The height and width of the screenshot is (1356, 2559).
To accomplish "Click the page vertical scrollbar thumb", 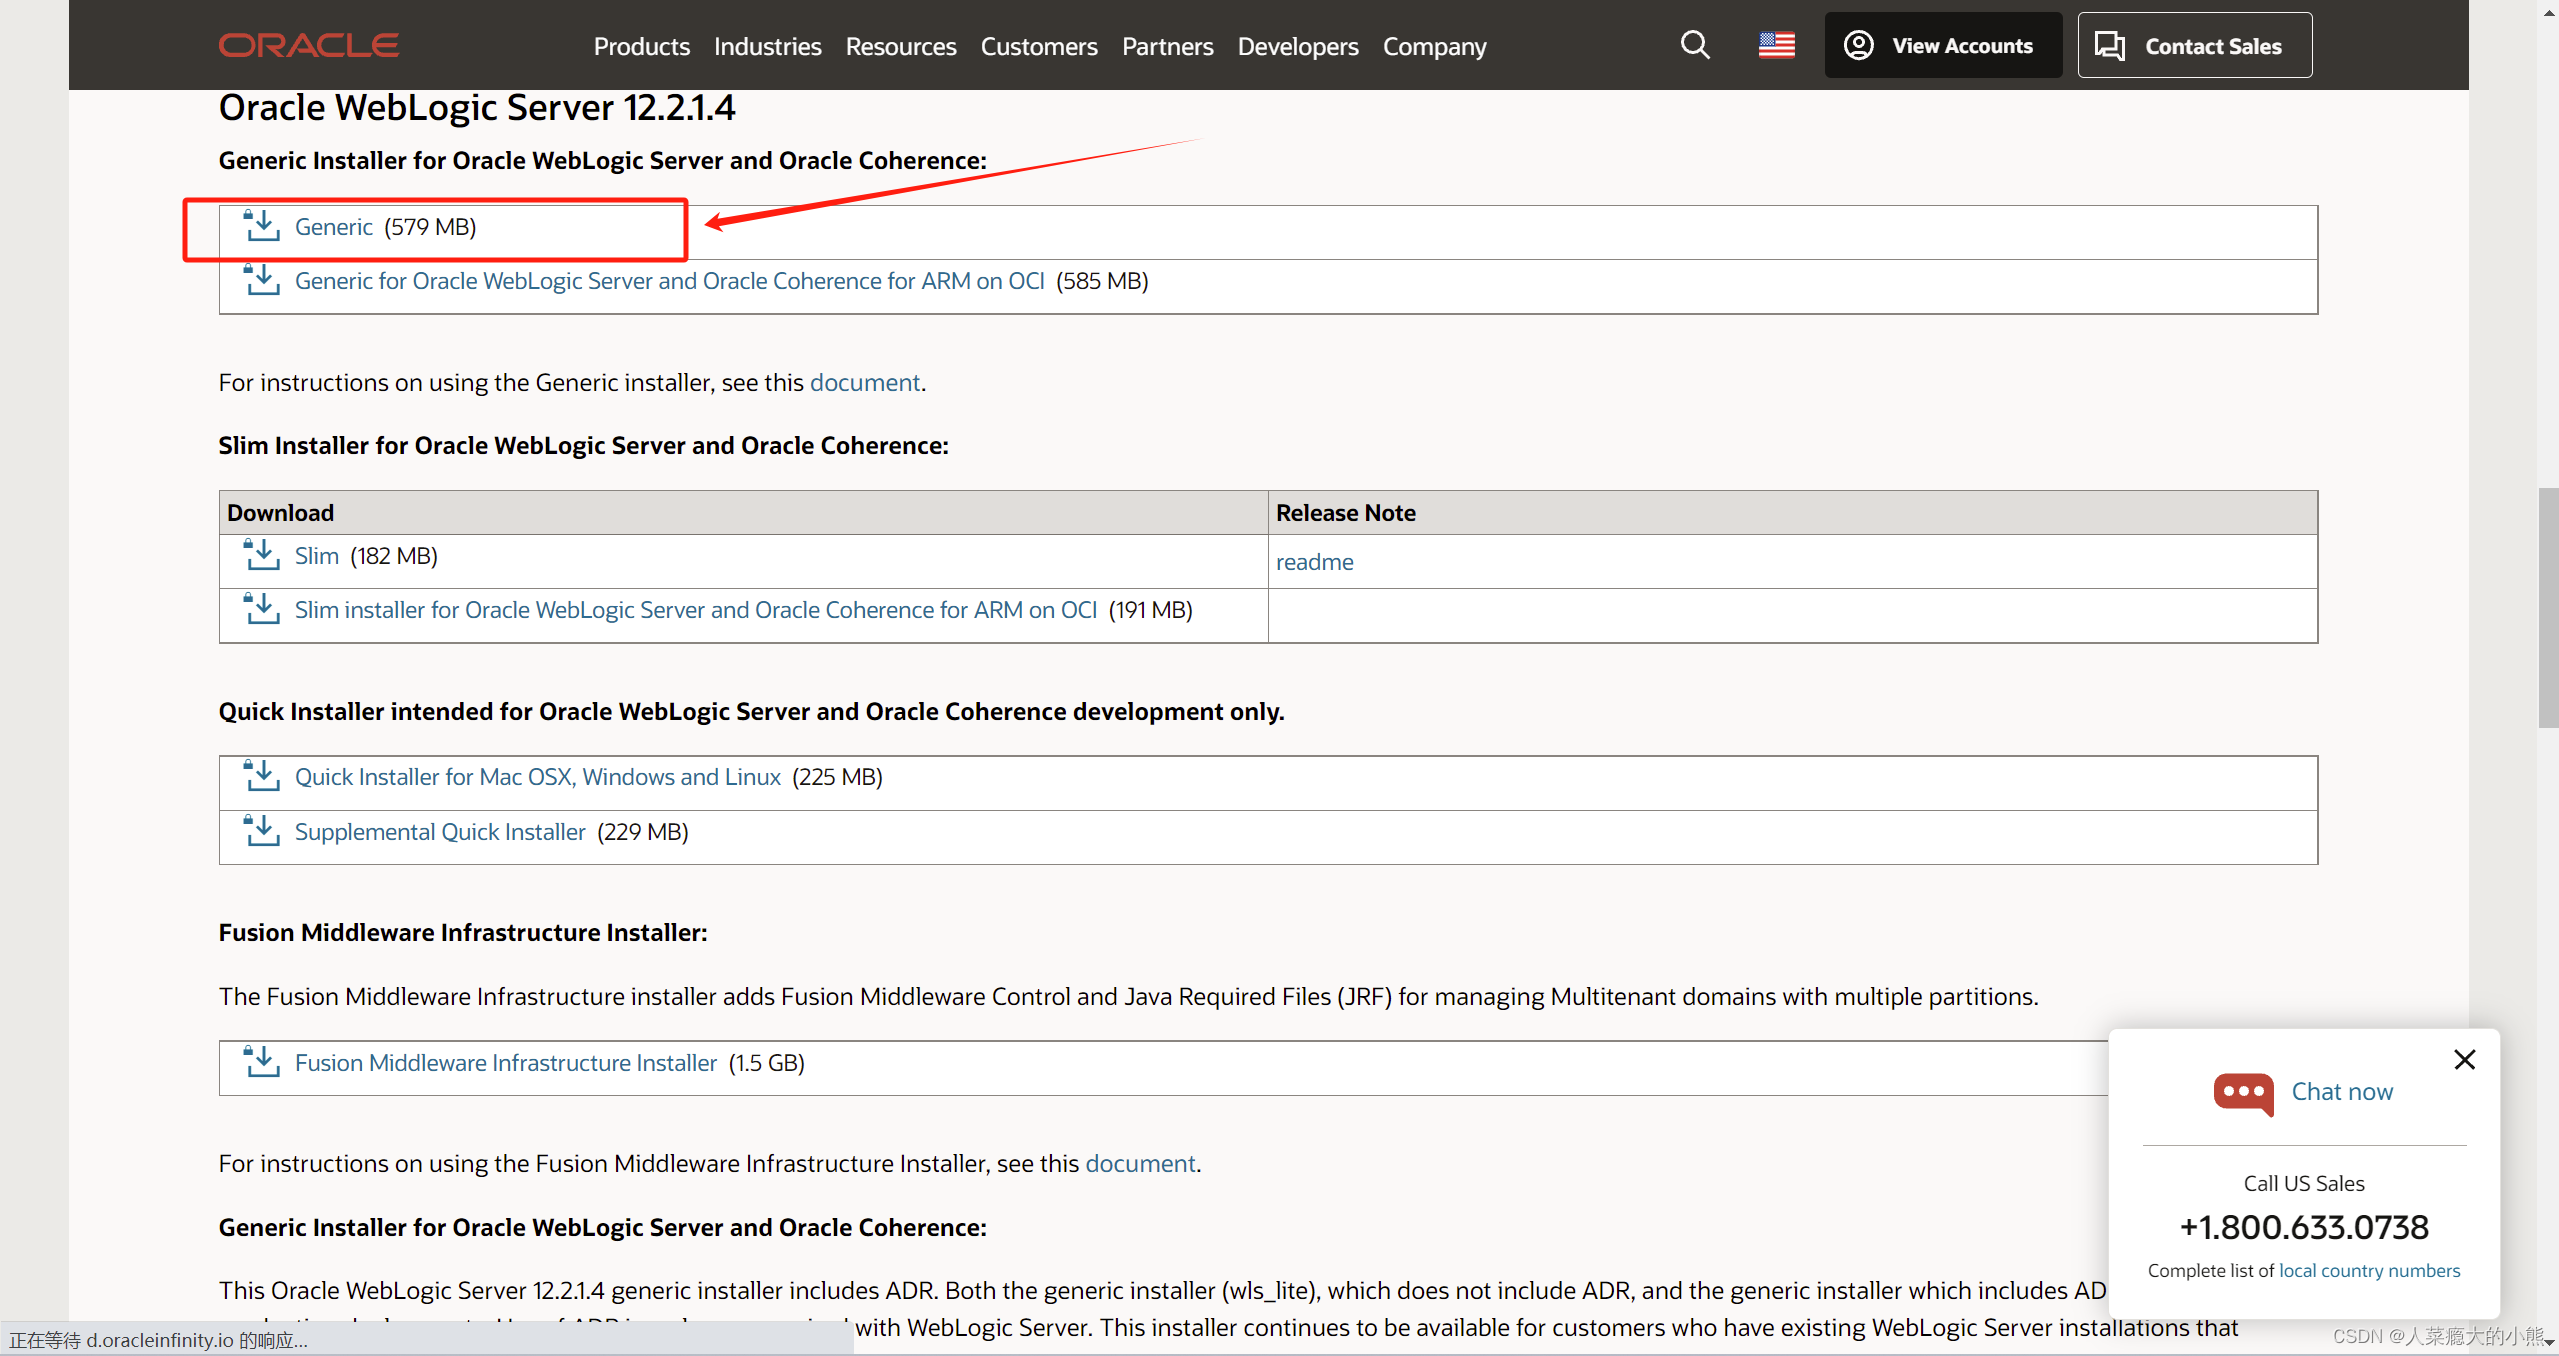I will click(2547, 608).
